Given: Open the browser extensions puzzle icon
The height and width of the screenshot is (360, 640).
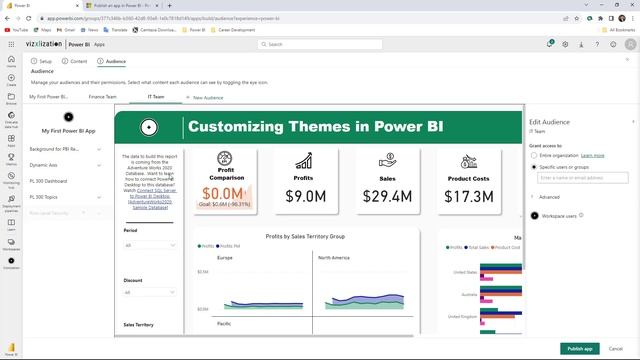Looking at the screenshot, I should 600,18.
